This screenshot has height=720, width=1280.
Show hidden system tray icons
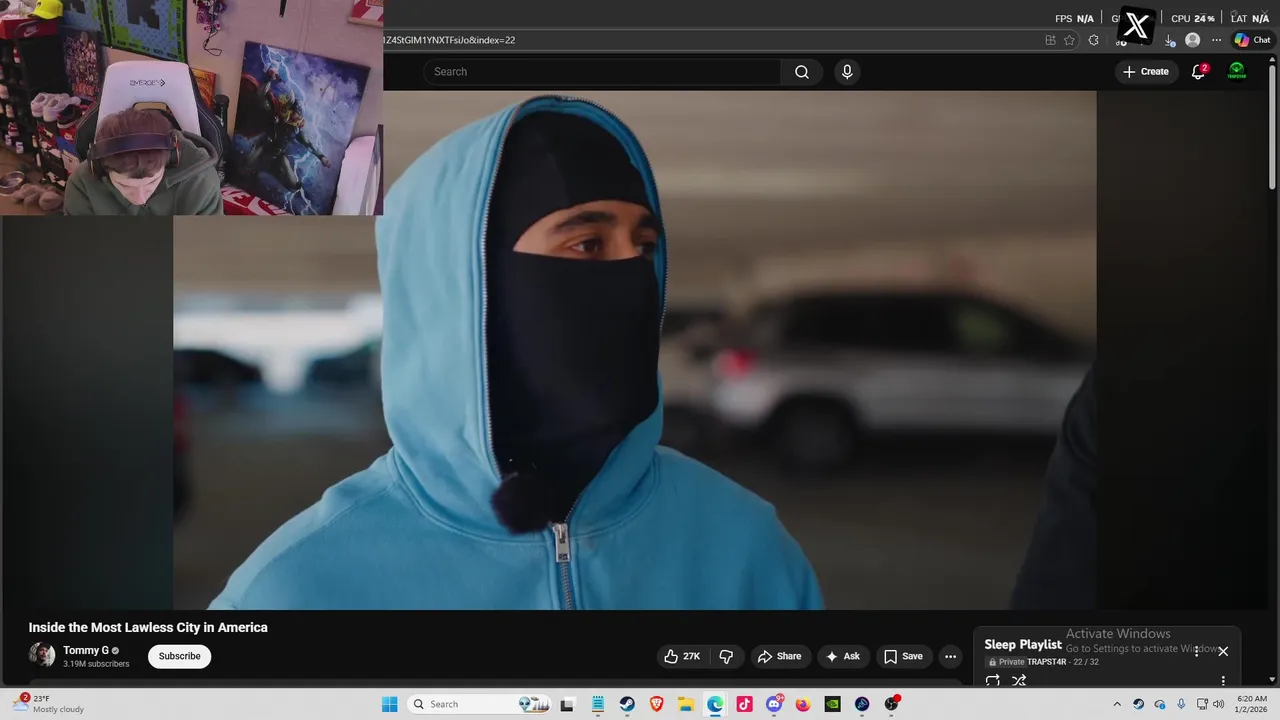pyautogui.click(x=1117, y=704)
